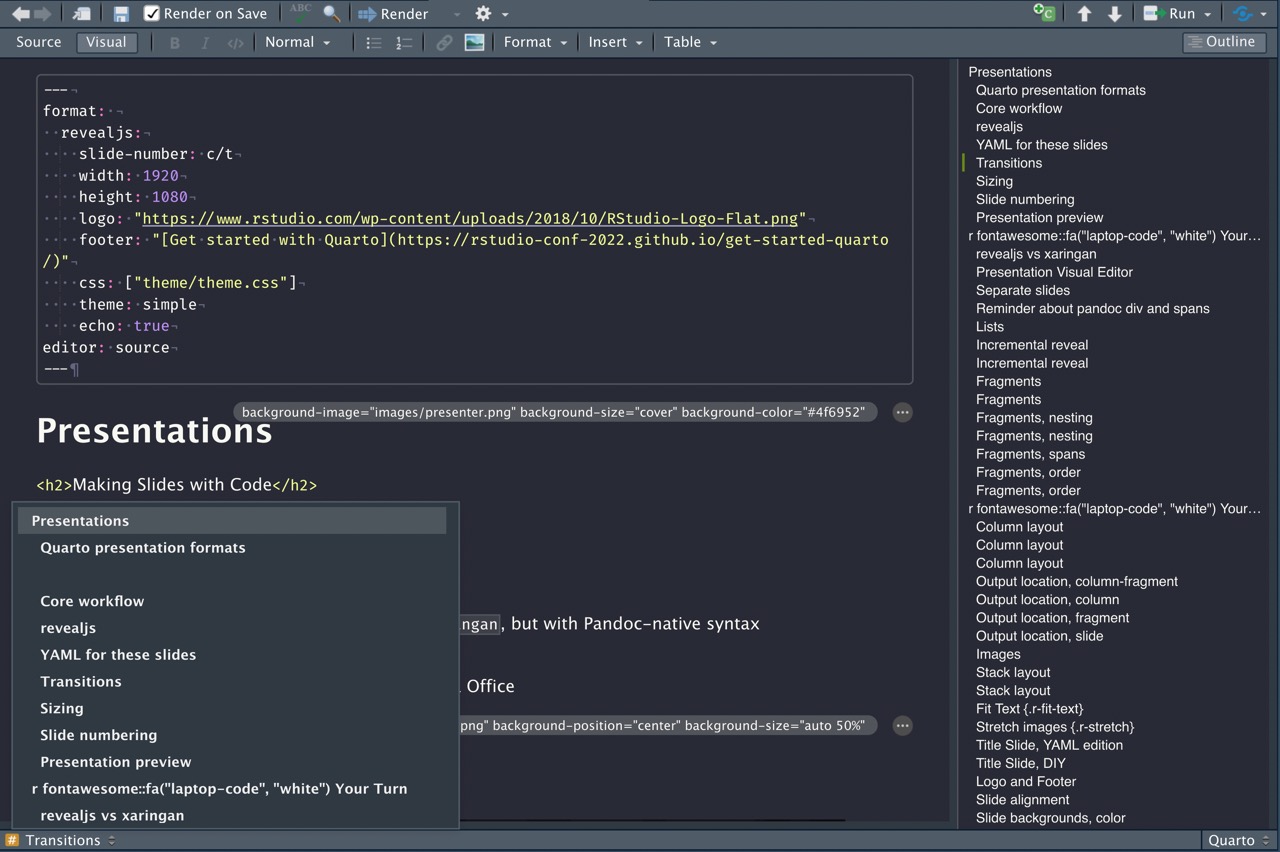
Task: Go to previous section with up arrow
Action: [1084, 14]
